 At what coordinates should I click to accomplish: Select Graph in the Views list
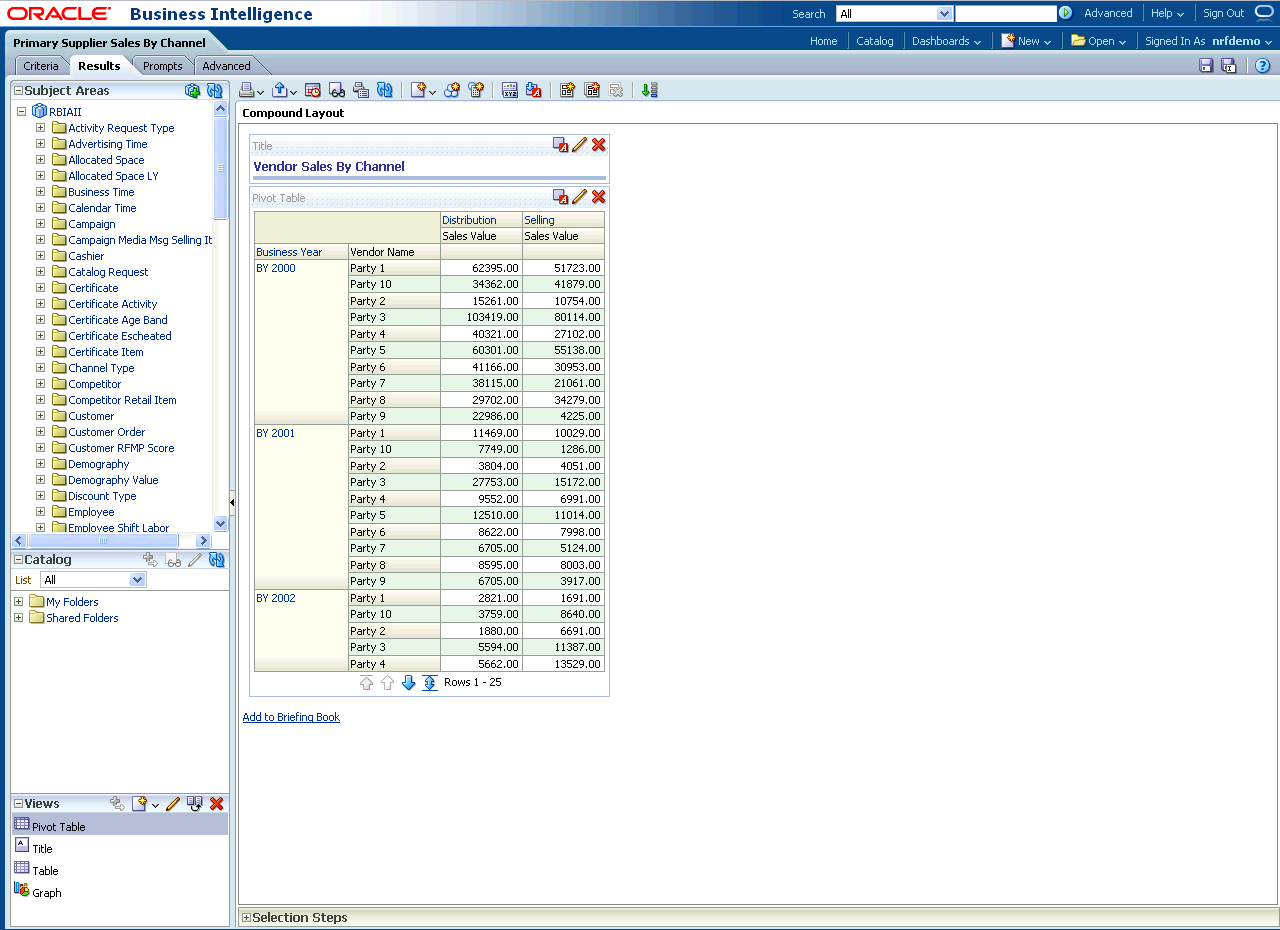coord(46,893)
